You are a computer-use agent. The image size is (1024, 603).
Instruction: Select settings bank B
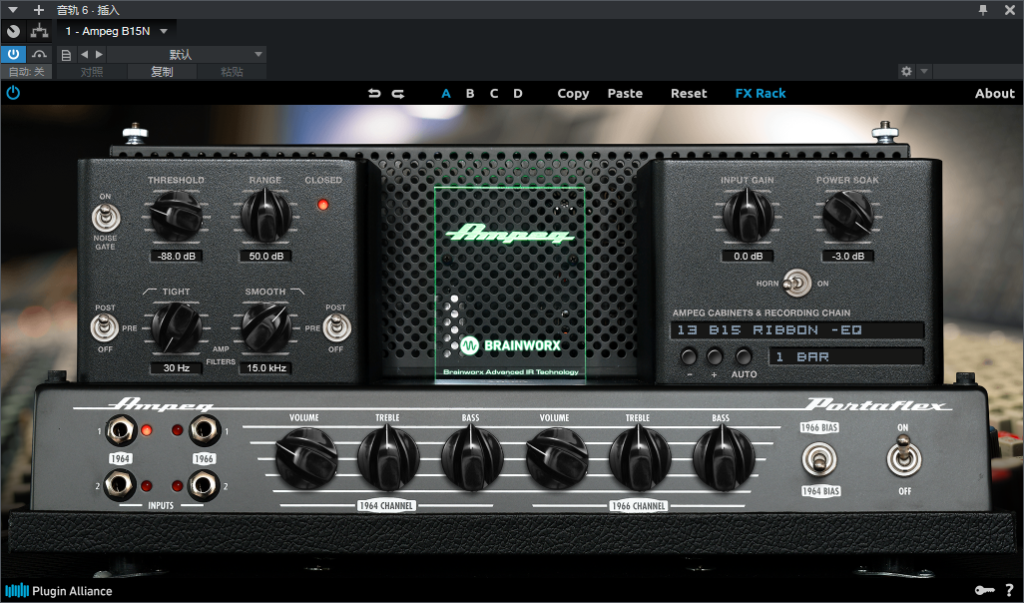point(470,93)
